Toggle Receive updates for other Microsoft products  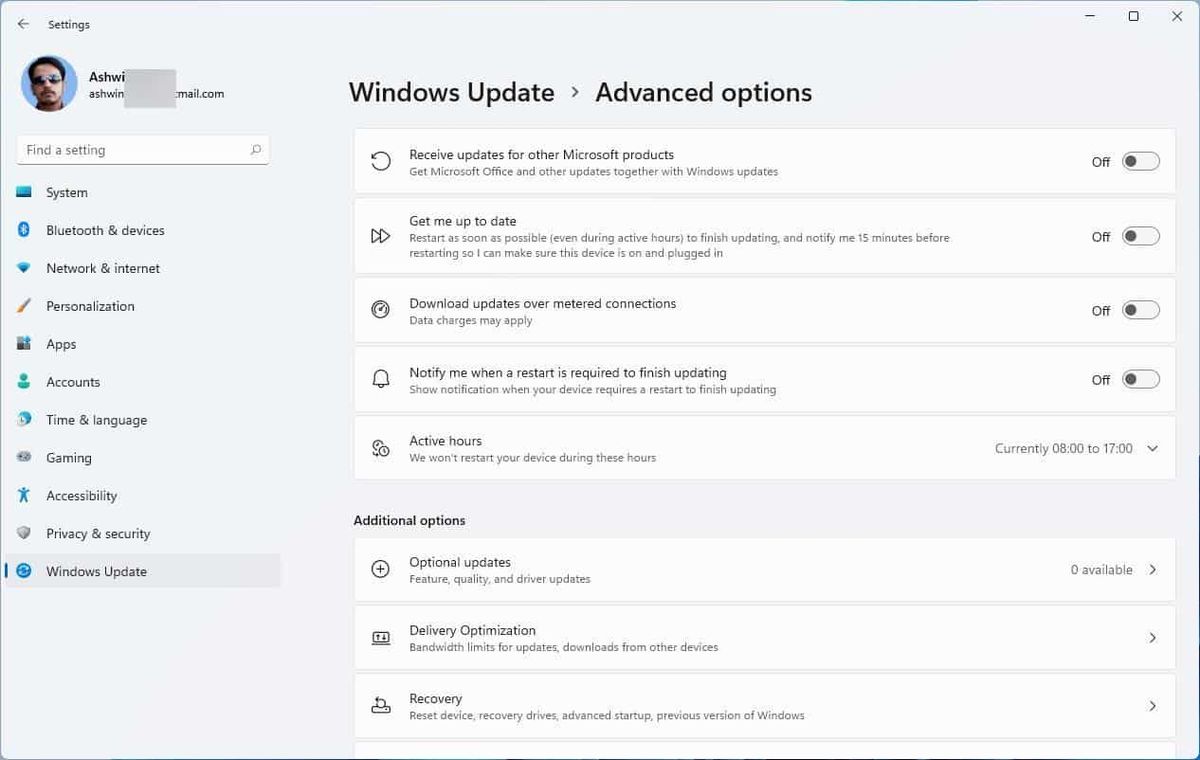pyautogui.click(x=1141, y=162)
